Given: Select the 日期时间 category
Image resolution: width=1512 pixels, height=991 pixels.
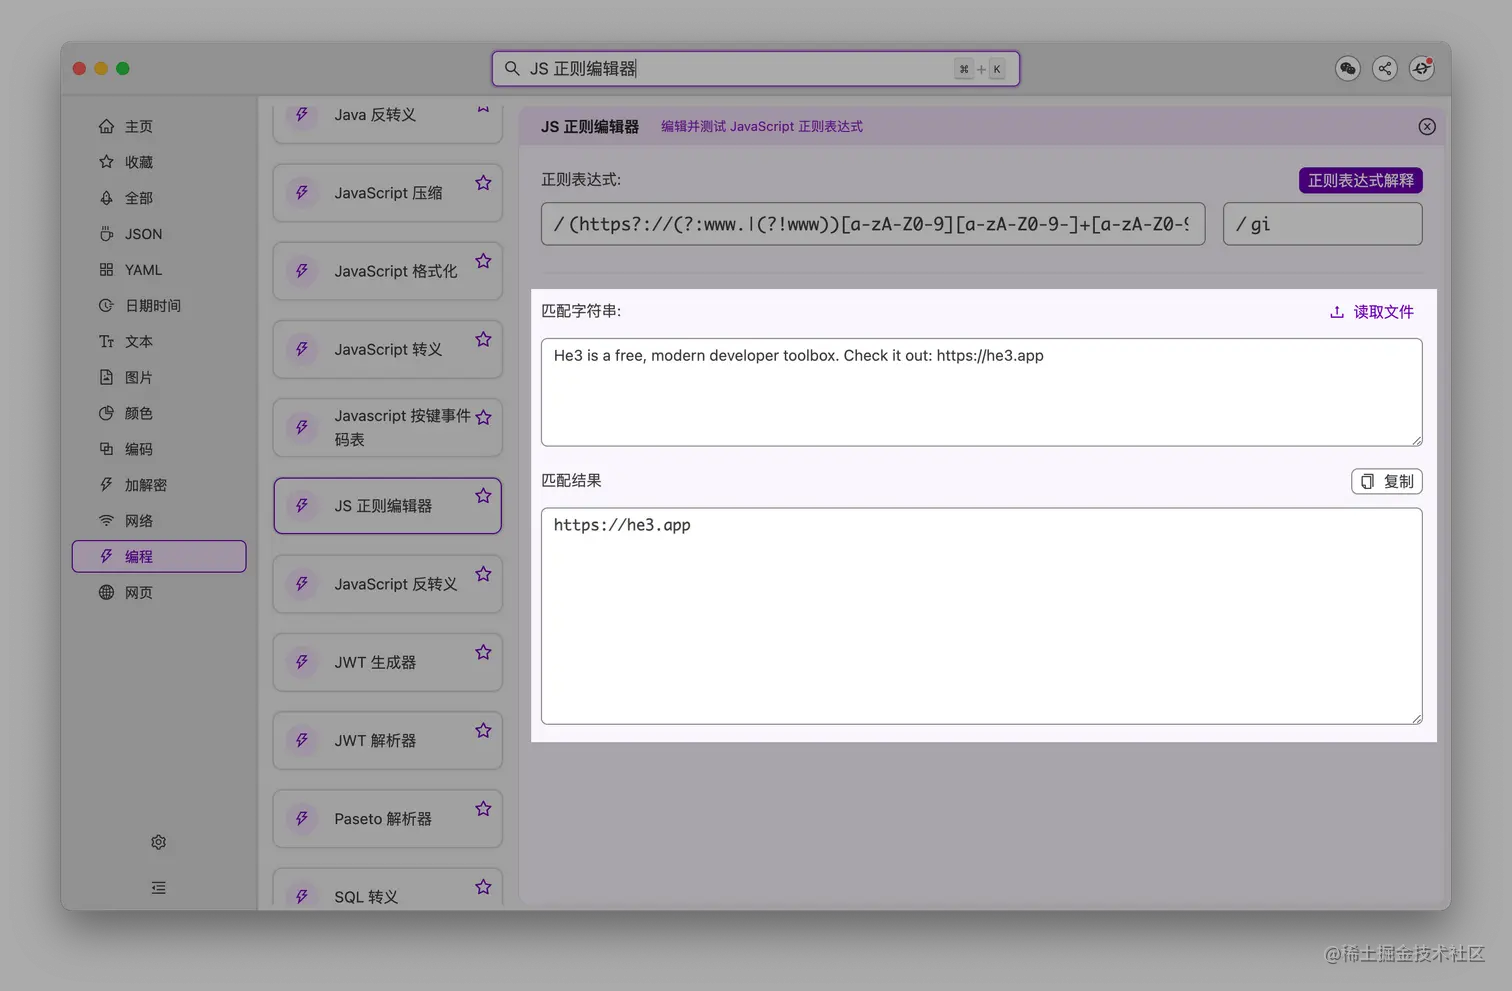Looking at the screenshot, I should click(x=159, y=305).
